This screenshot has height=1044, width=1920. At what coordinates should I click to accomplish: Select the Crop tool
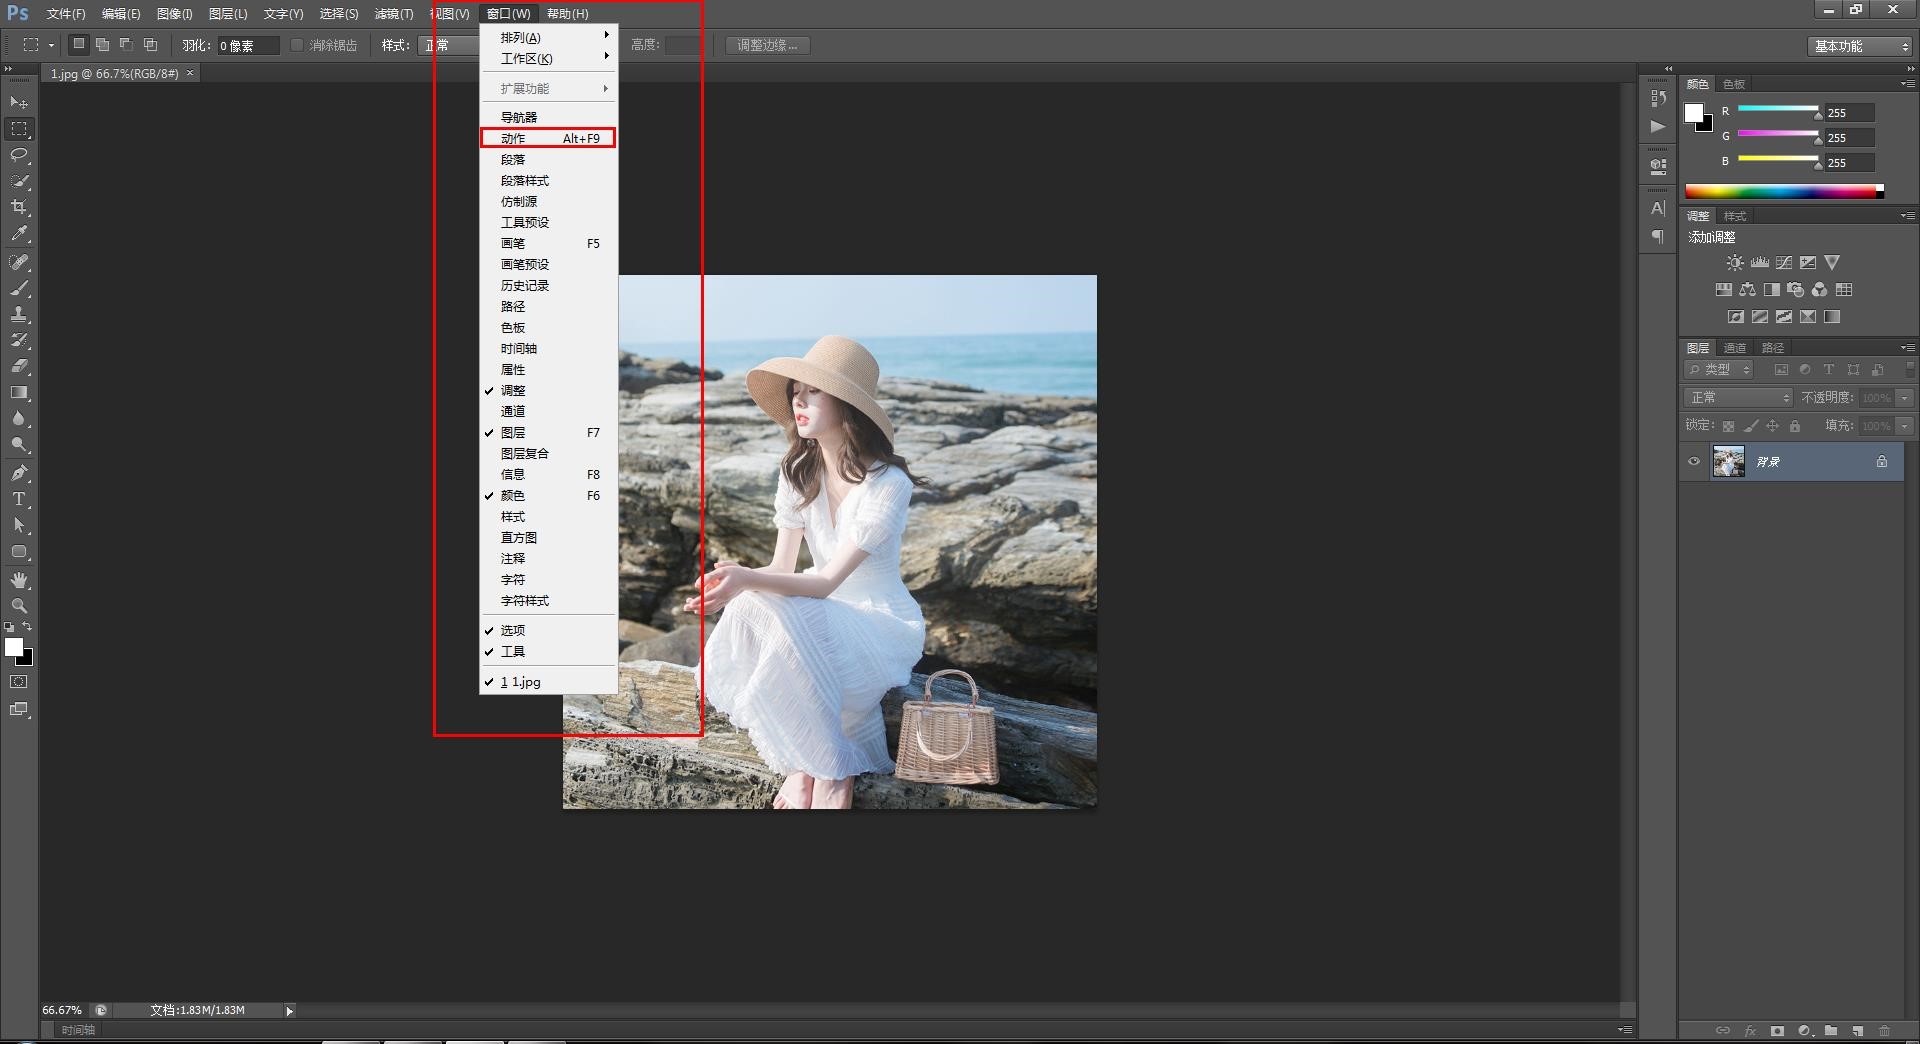tap(19, 207)
